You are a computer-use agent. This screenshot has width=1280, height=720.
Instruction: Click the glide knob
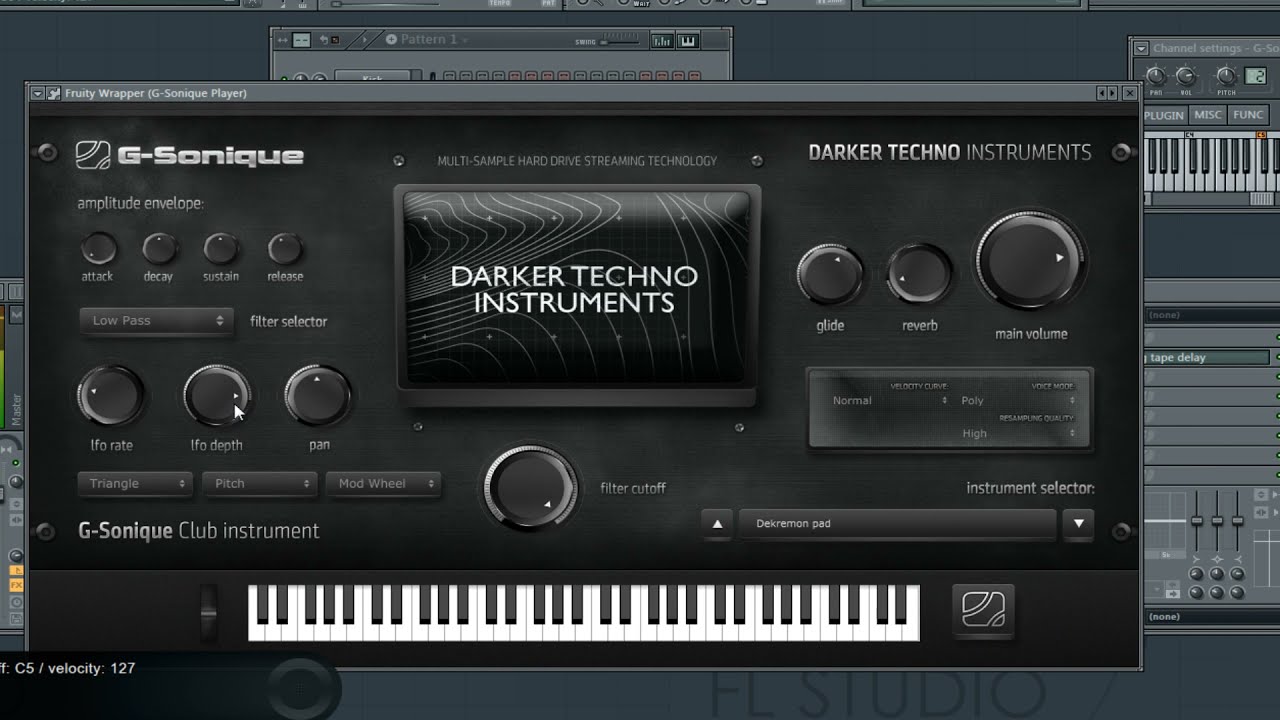(830, 274)
